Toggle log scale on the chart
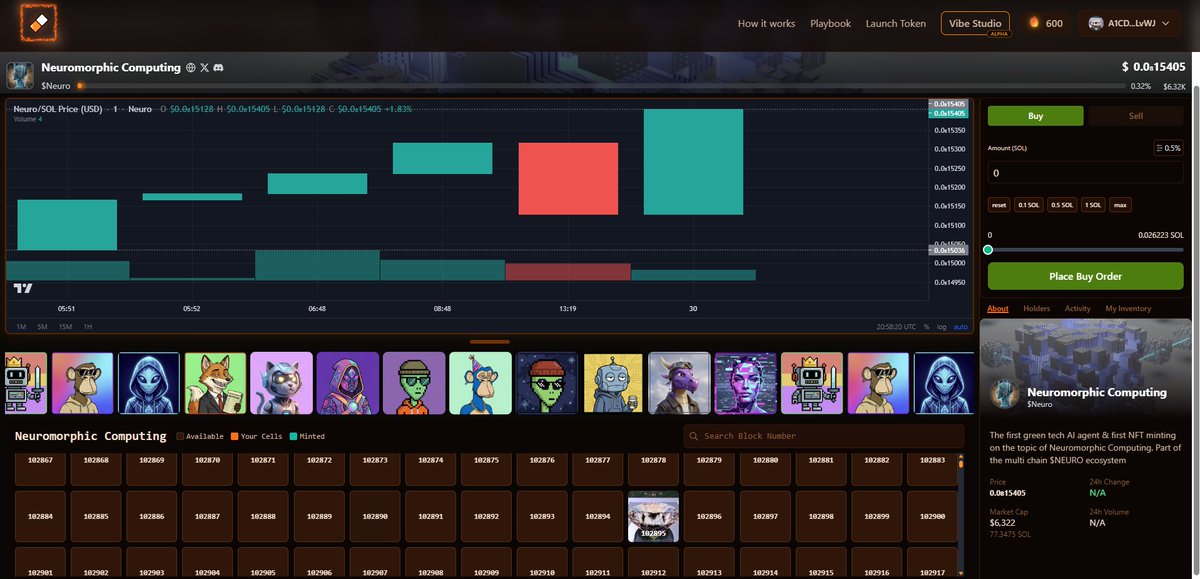Image resolution: width=1200 pixels, height=579 pixels. point(941,327)
